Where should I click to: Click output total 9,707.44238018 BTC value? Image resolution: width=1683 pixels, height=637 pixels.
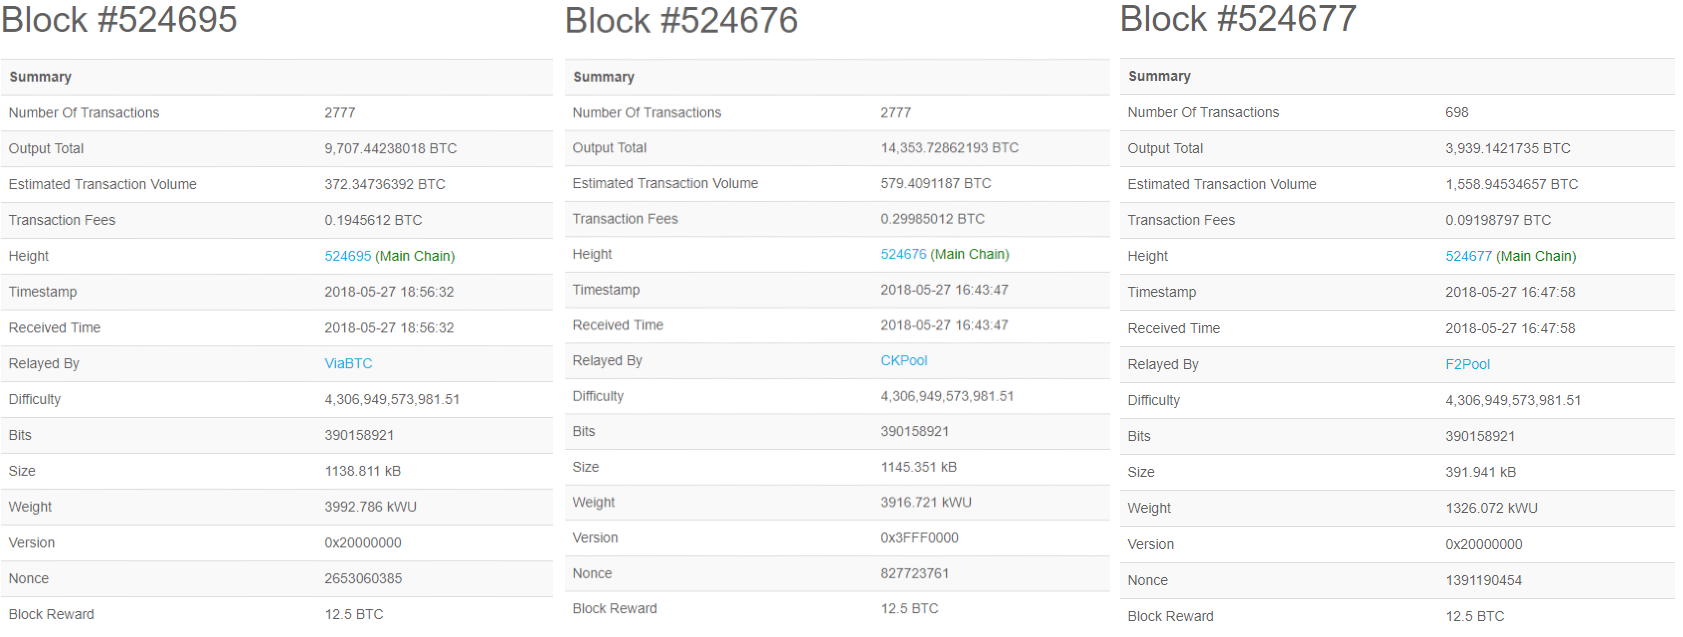390,148
